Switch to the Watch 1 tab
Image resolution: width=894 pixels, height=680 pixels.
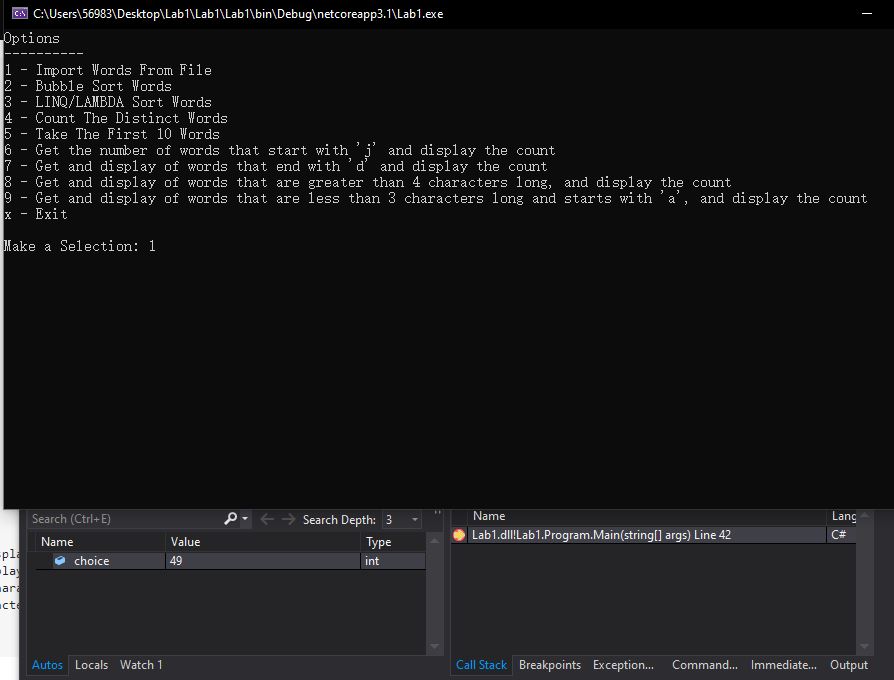[x=141, y=665]
